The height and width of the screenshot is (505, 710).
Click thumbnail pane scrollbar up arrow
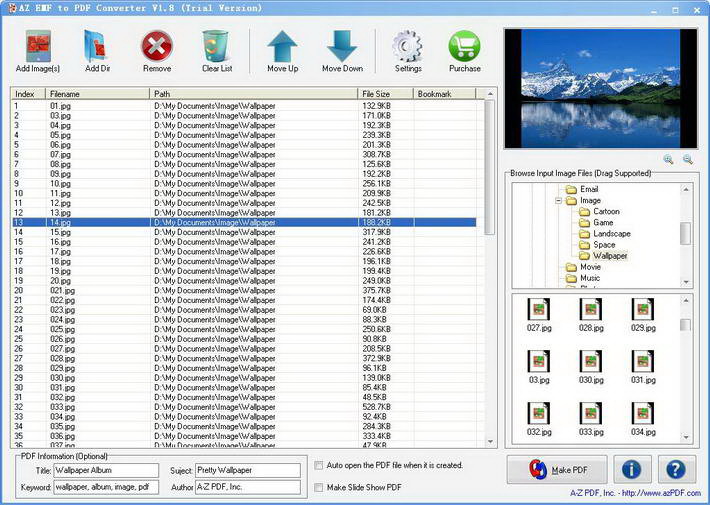(x=686, y=301)
